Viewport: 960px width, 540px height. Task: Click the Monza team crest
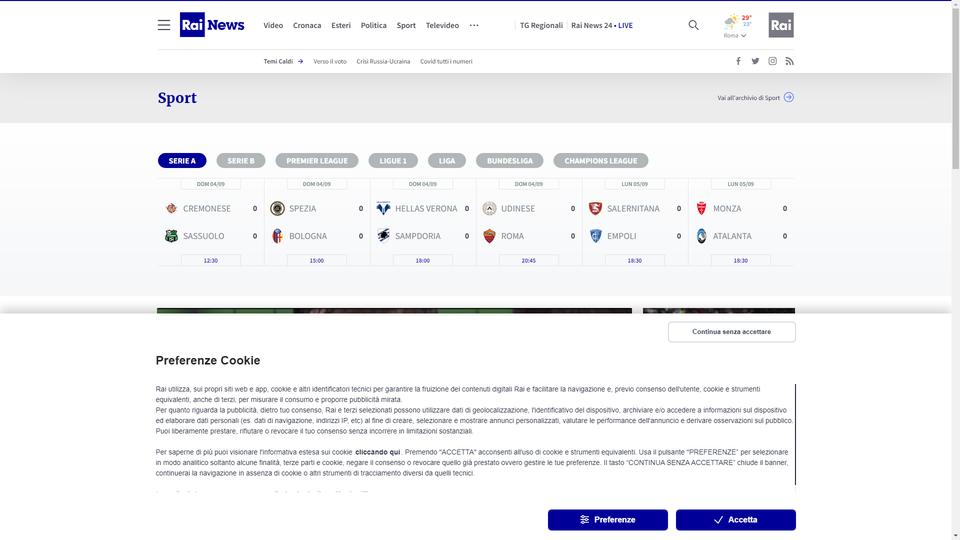(702, 208)
